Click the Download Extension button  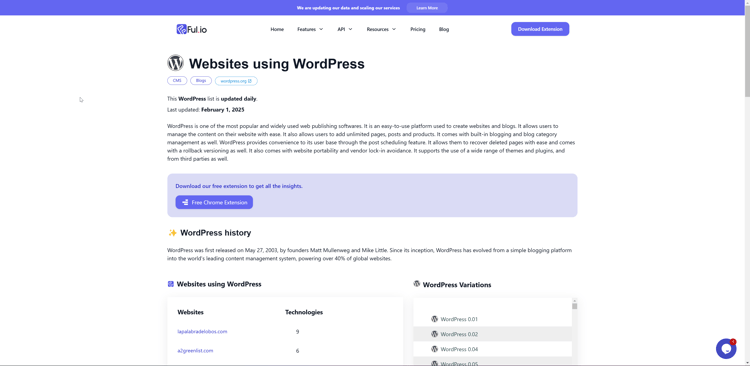click(x=540, y=29)
